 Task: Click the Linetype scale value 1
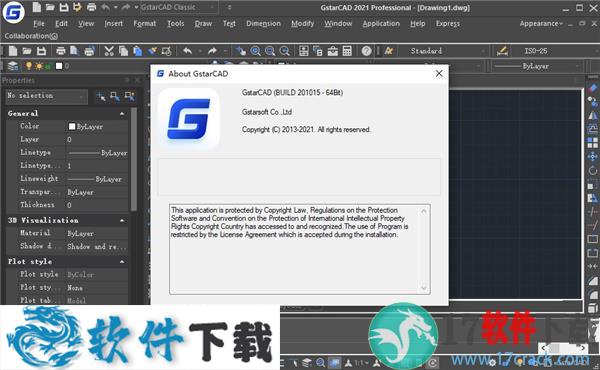[x=97, y=166]
